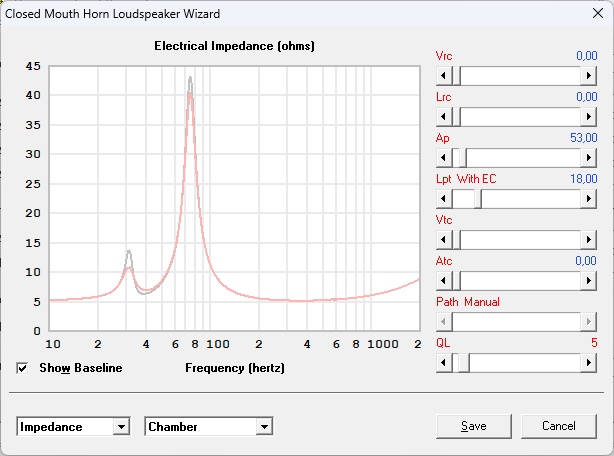Click the Lpt slider thumb

(478, 199)
